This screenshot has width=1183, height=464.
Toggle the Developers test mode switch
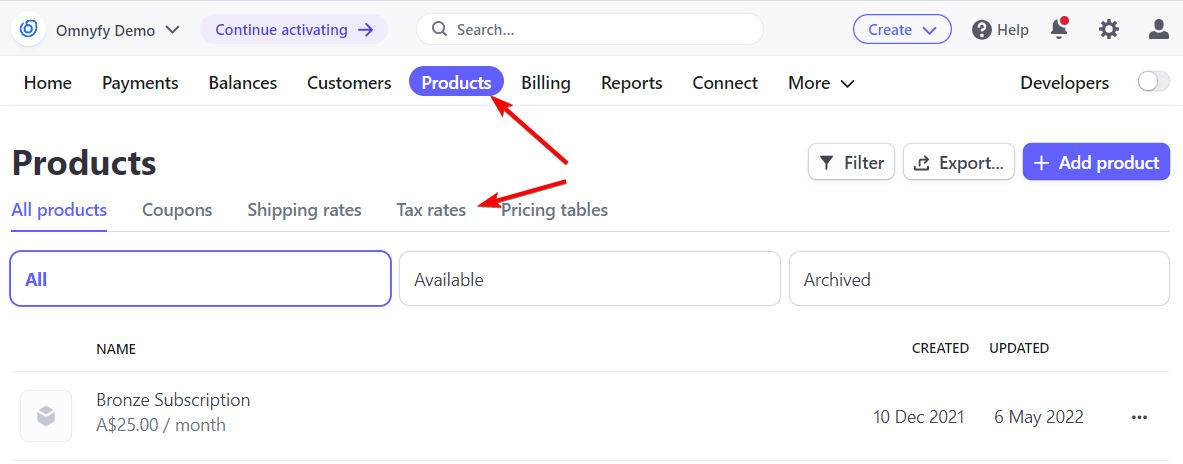(1154, 82)
